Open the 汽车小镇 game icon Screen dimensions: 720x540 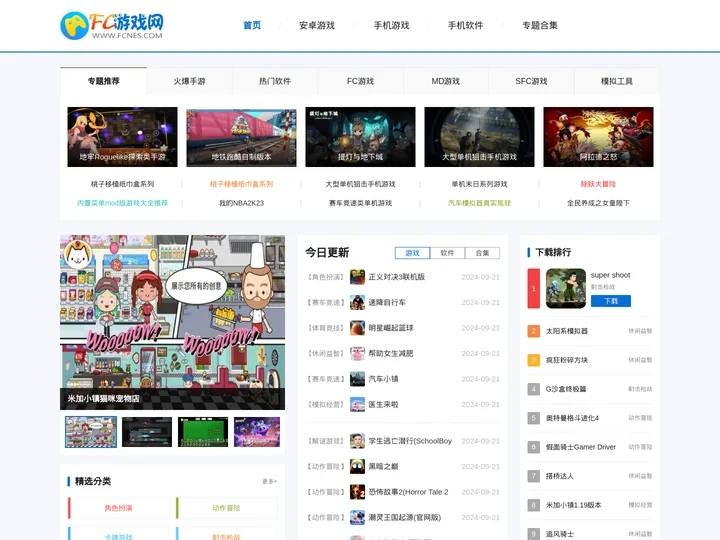click(357, 379)
